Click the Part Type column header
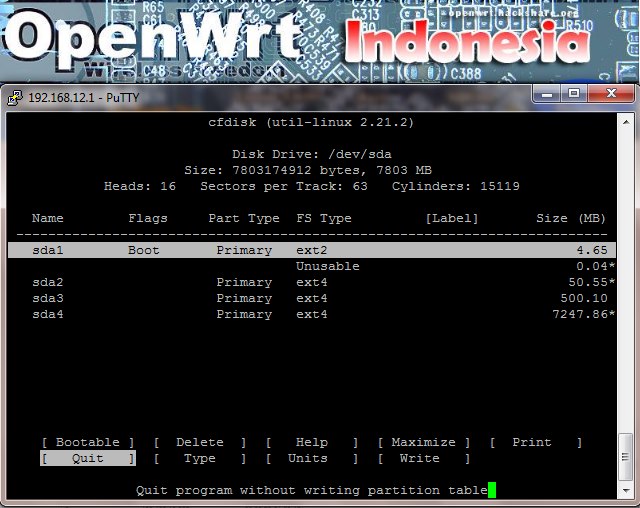The height and width of the screenshot is (508, 640). tap(244, 218)
